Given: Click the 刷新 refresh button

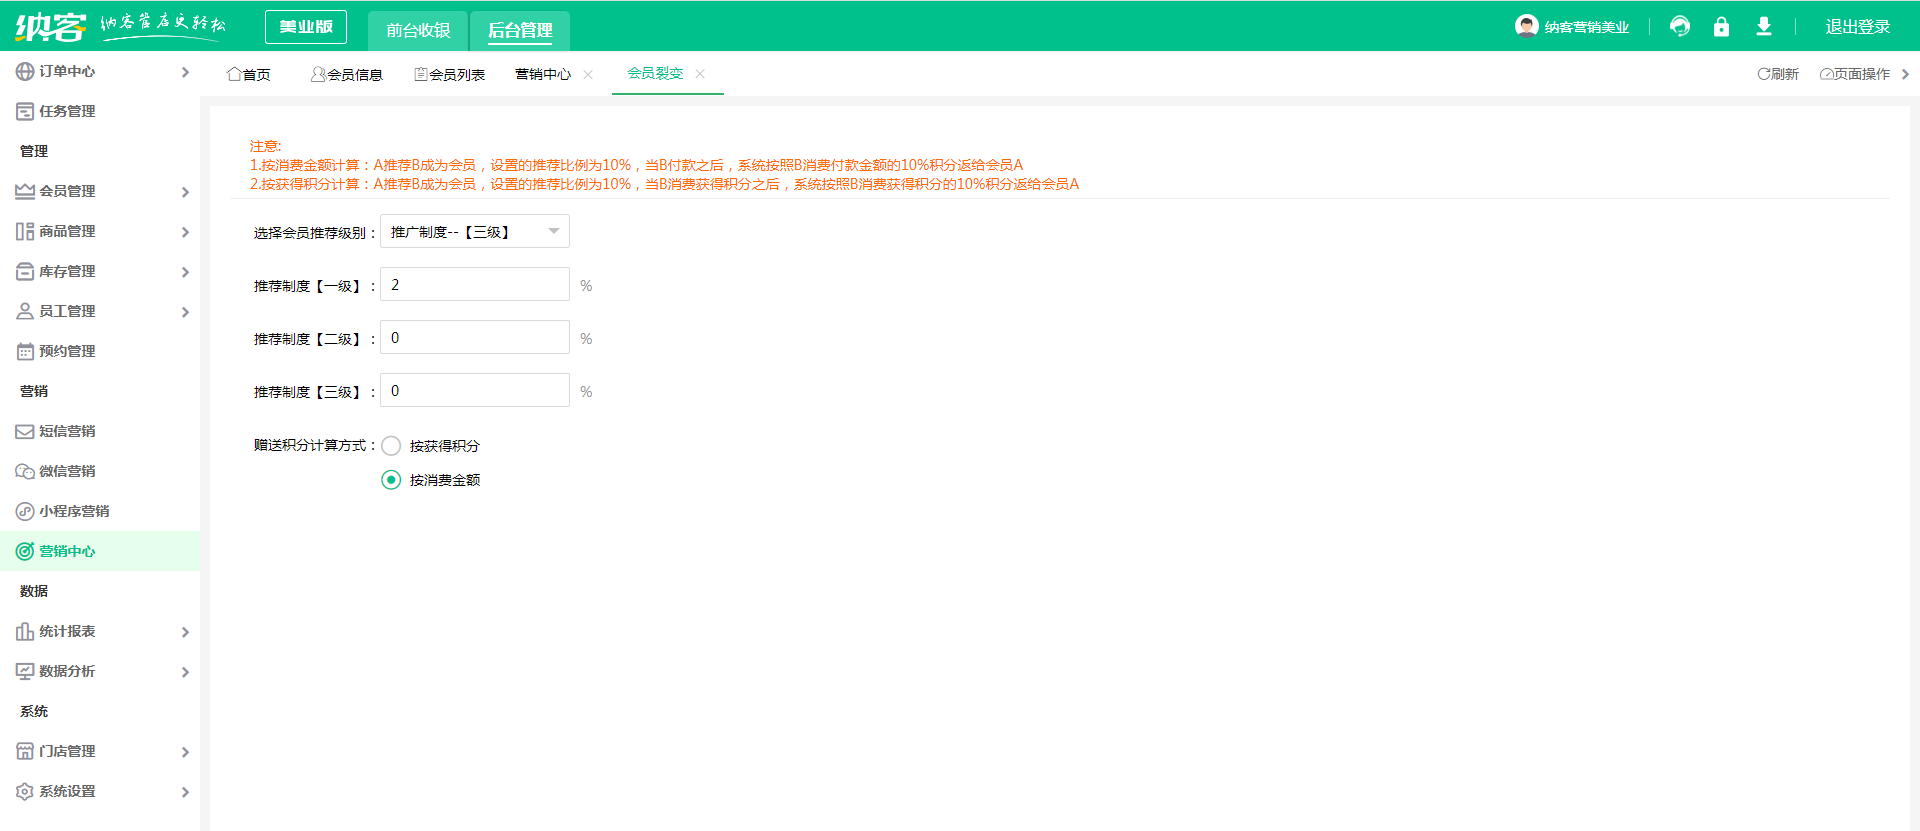Looking at the screenshot, I should point(1778,74).
